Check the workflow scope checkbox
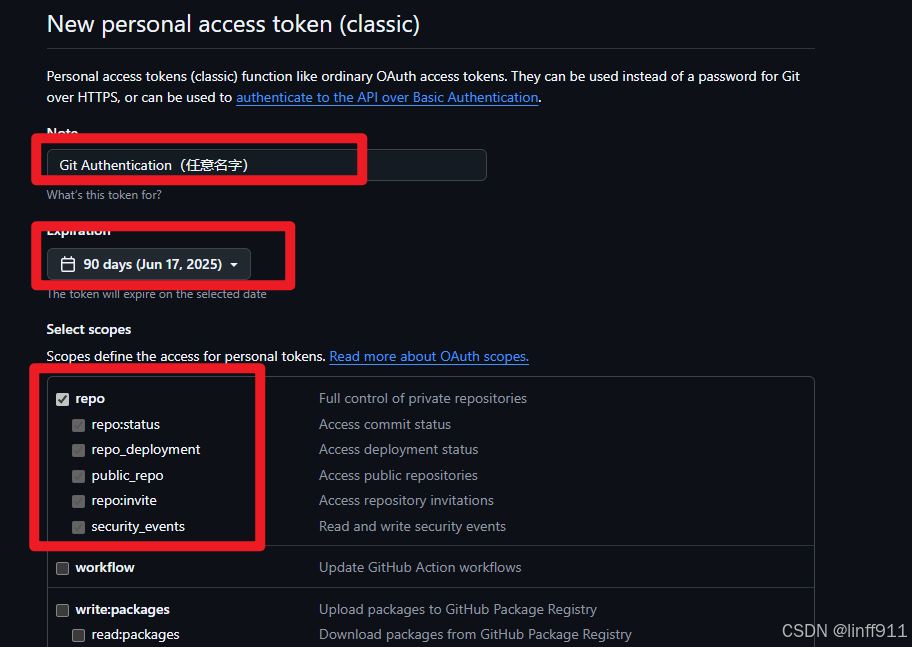 [63, 567]
